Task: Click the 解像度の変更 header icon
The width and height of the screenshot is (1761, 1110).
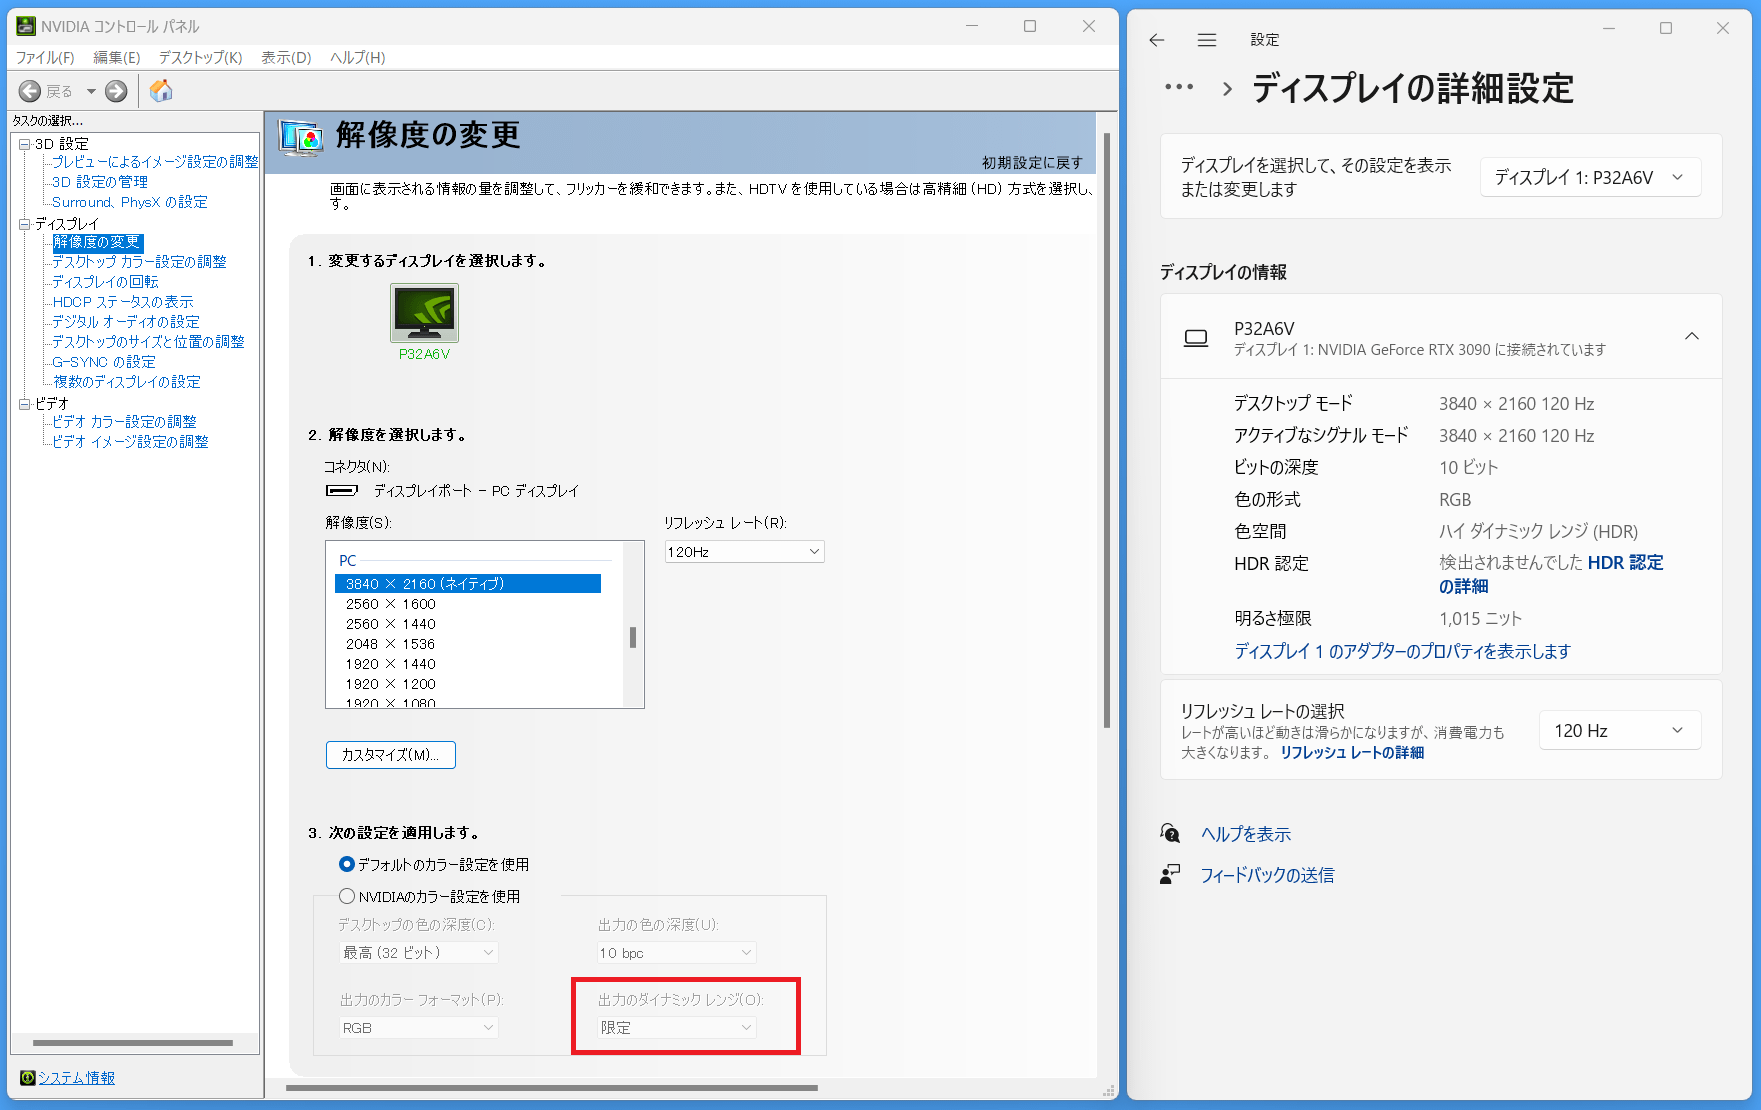Action: click(x=301, y=138)
